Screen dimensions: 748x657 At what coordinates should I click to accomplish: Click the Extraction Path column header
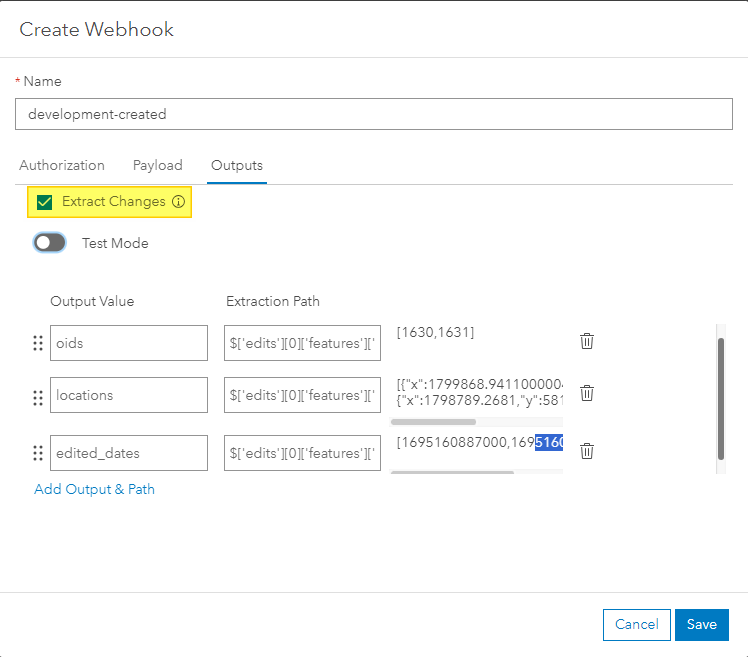(x=273, y=302)
